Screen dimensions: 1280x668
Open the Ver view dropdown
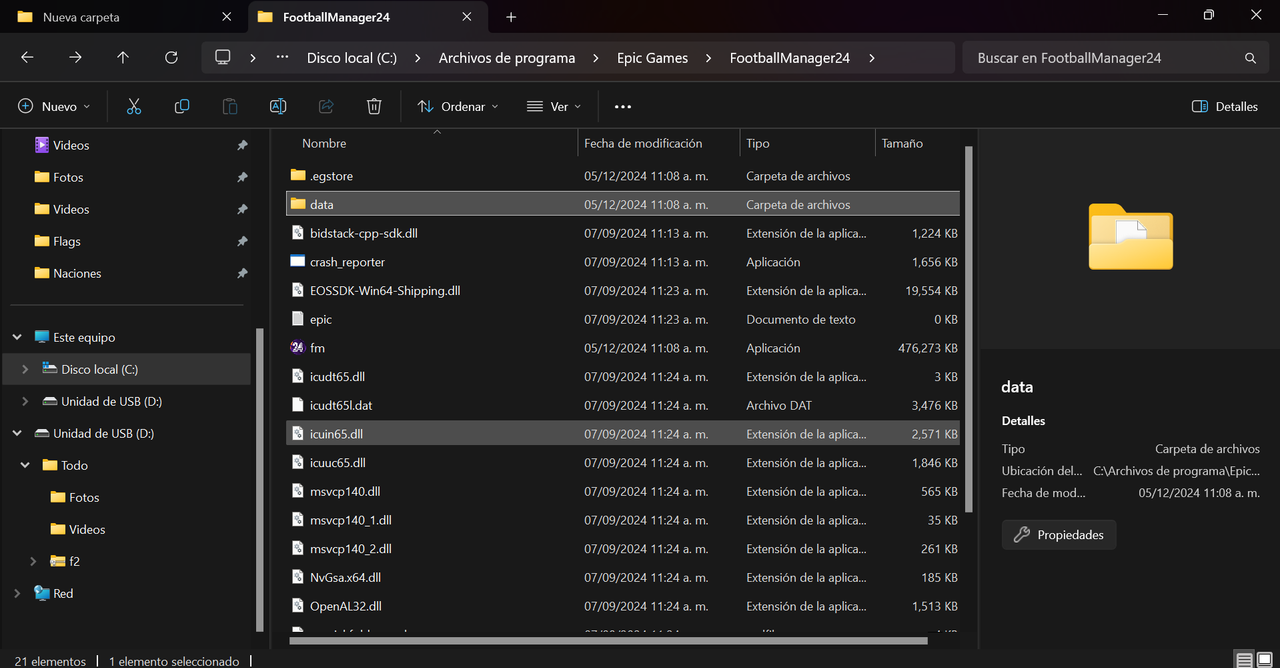tap(553, 106)
